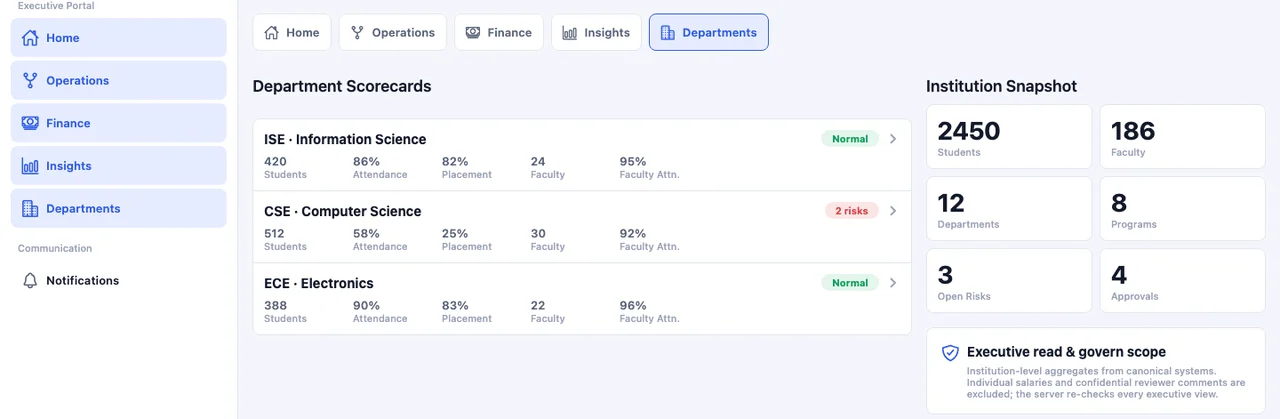Click the ISE · Information Science title

pos(345,139)
